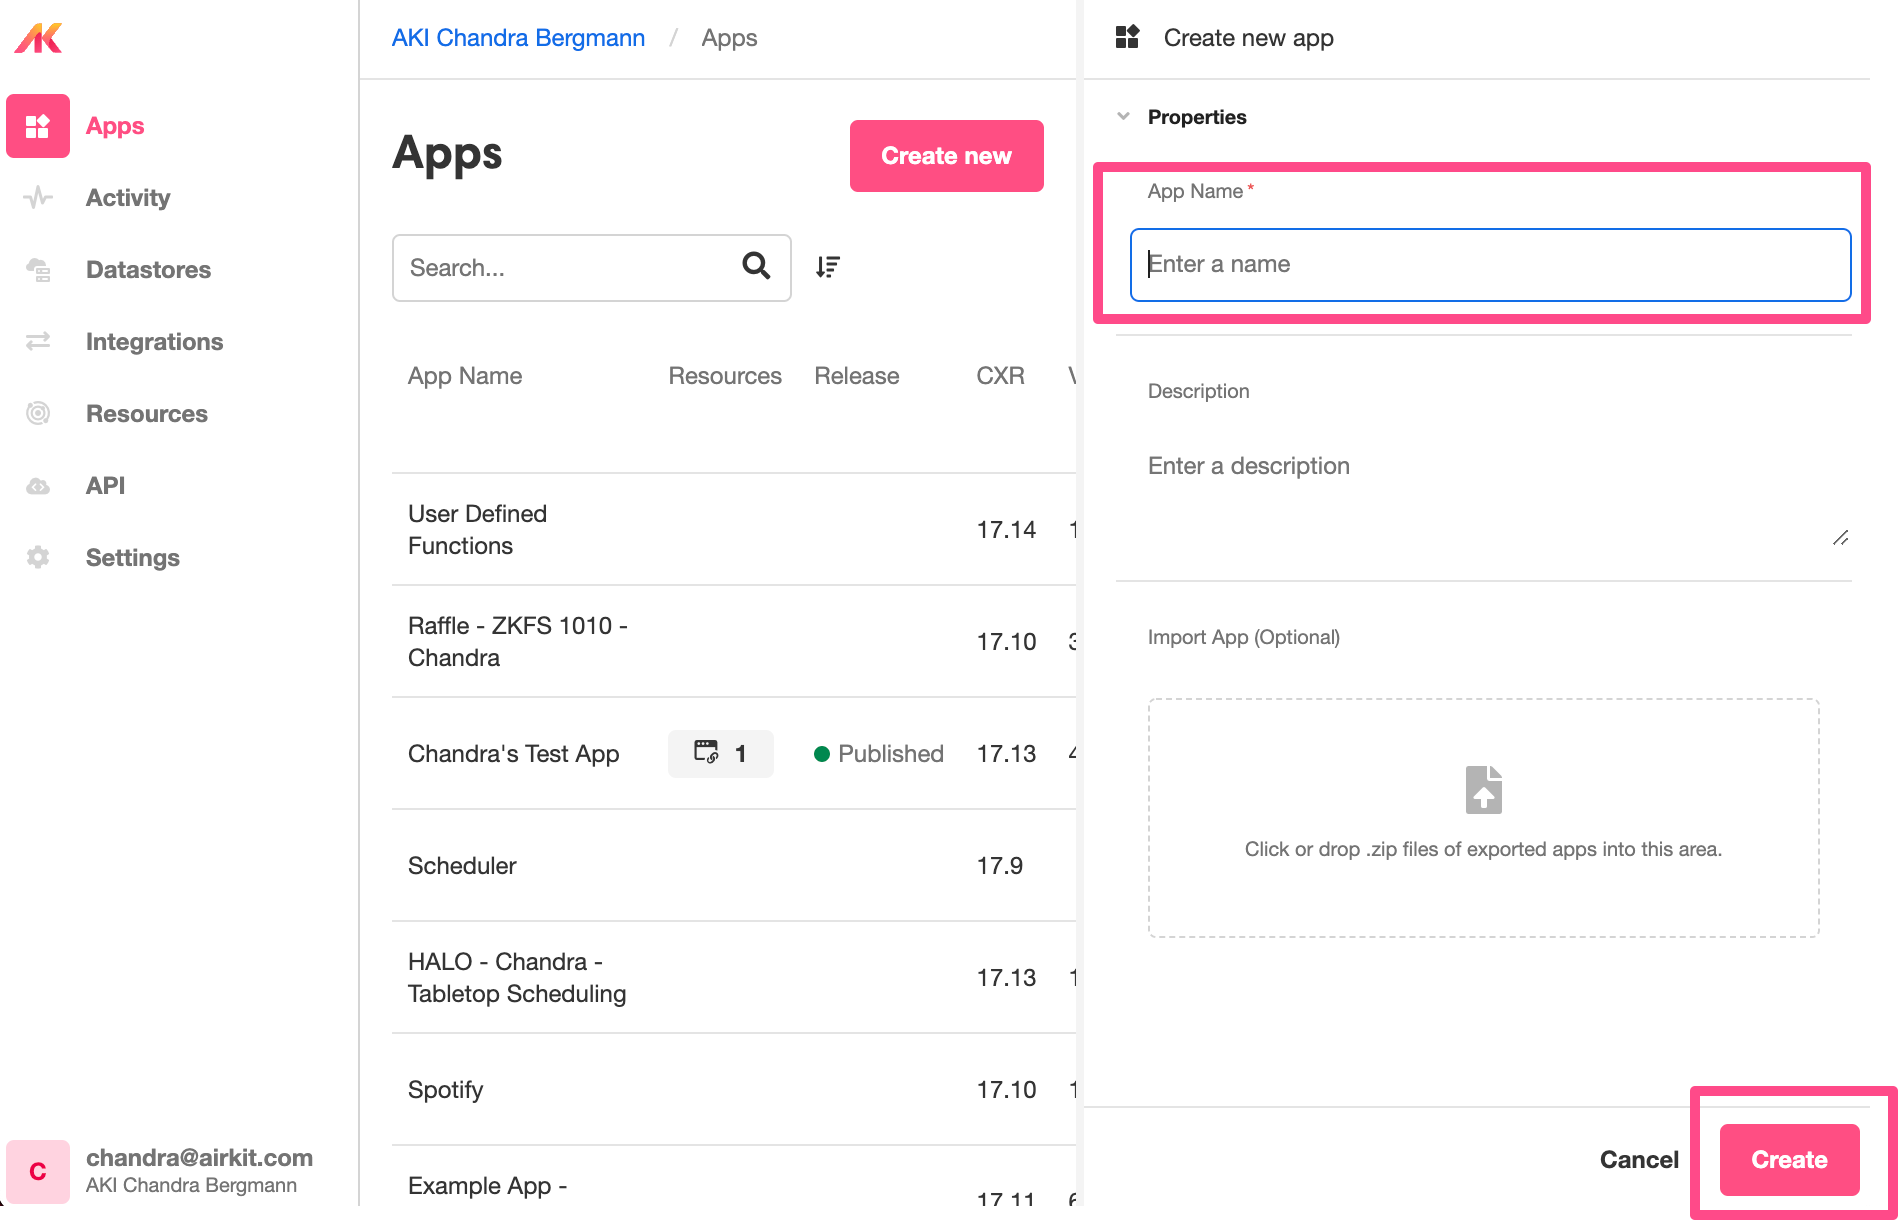This screenshot has width=1898, height=1222.
Task: Click the search magnifier icon
Action: point(756,265)
